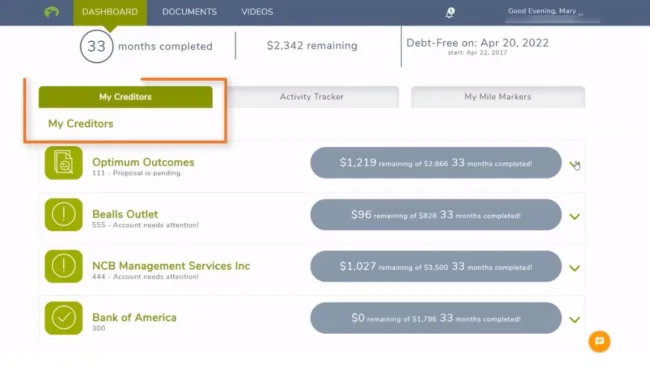Click the My Creditors section heading
This screenshot has width=650, height=366.
click(x=80, y=124)
